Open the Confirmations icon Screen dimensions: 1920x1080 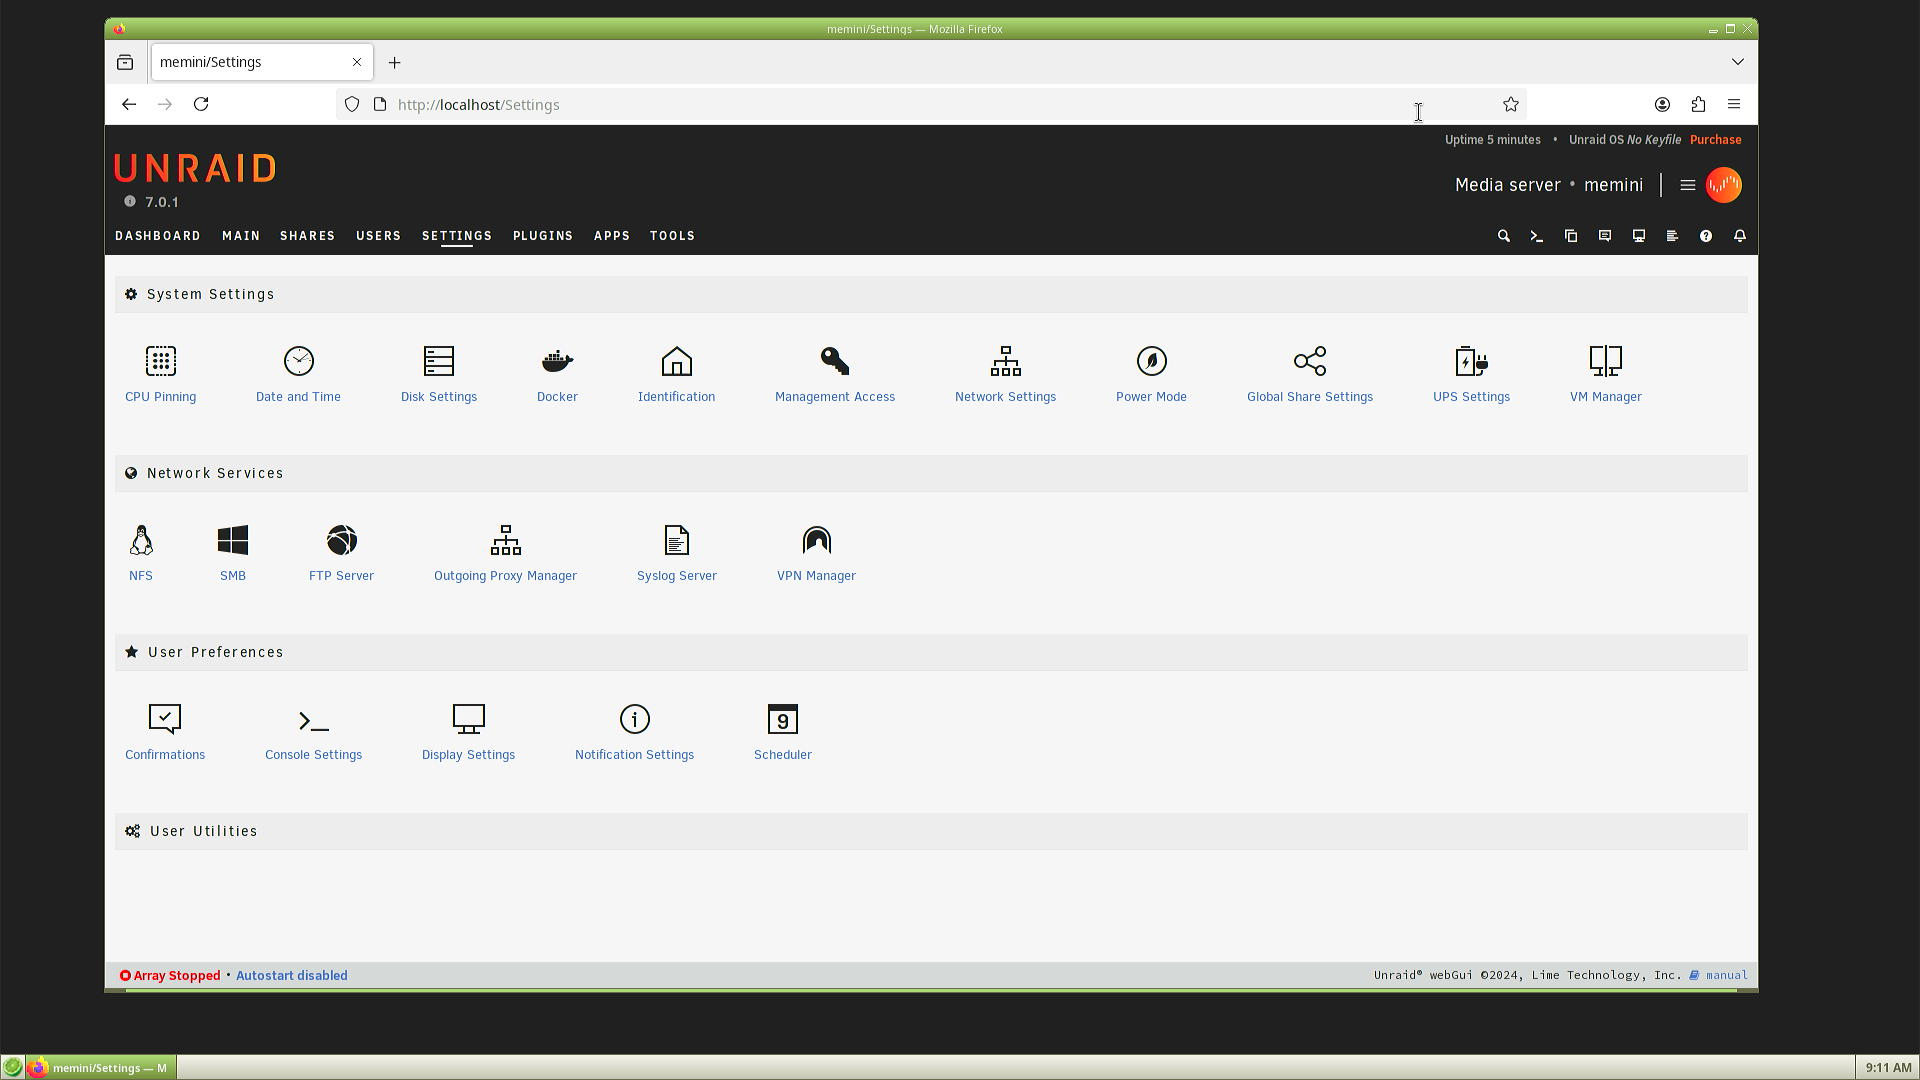[x=164, y=719]
